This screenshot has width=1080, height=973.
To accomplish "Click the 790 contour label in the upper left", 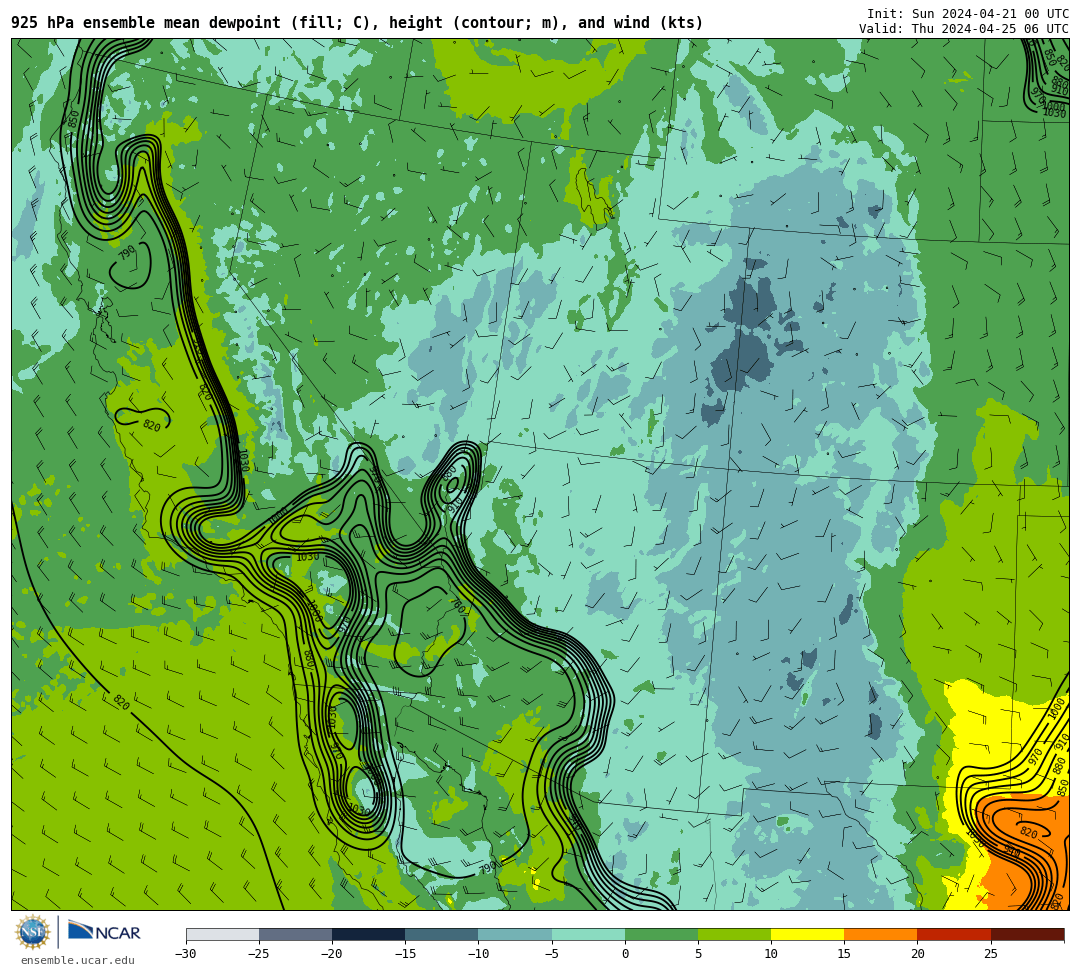I will pyautogui.click(x=127, y=253).
